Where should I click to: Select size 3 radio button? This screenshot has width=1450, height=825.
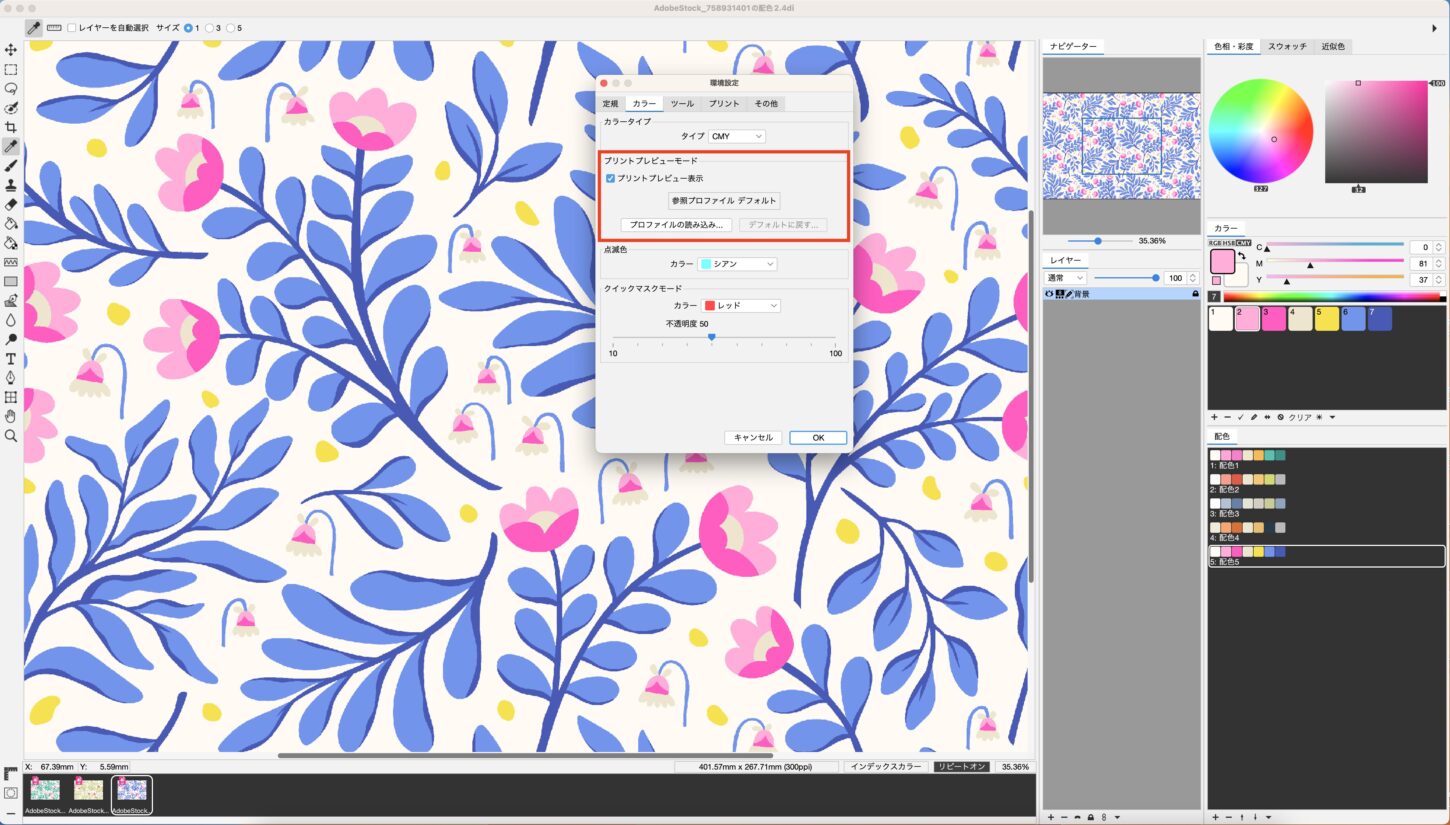pyautogui.click(x=210, y=28)
